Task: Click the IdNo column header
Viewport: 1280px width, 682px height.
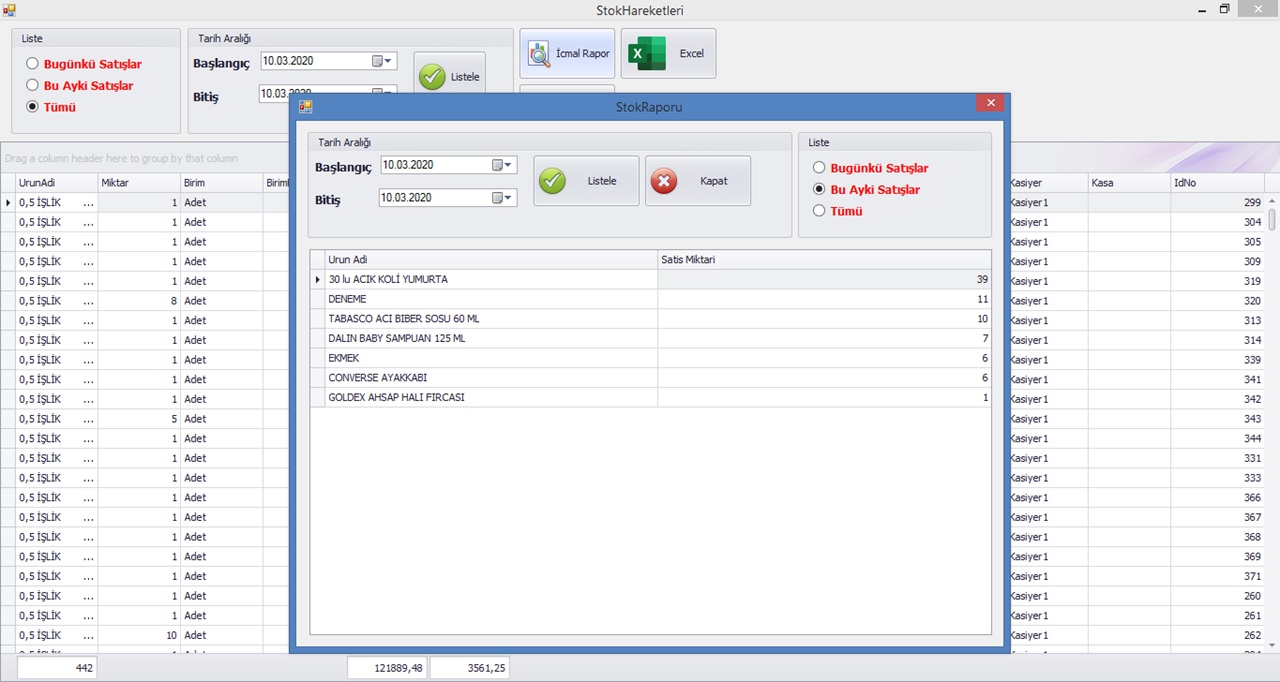Action: pos(1217,183)
